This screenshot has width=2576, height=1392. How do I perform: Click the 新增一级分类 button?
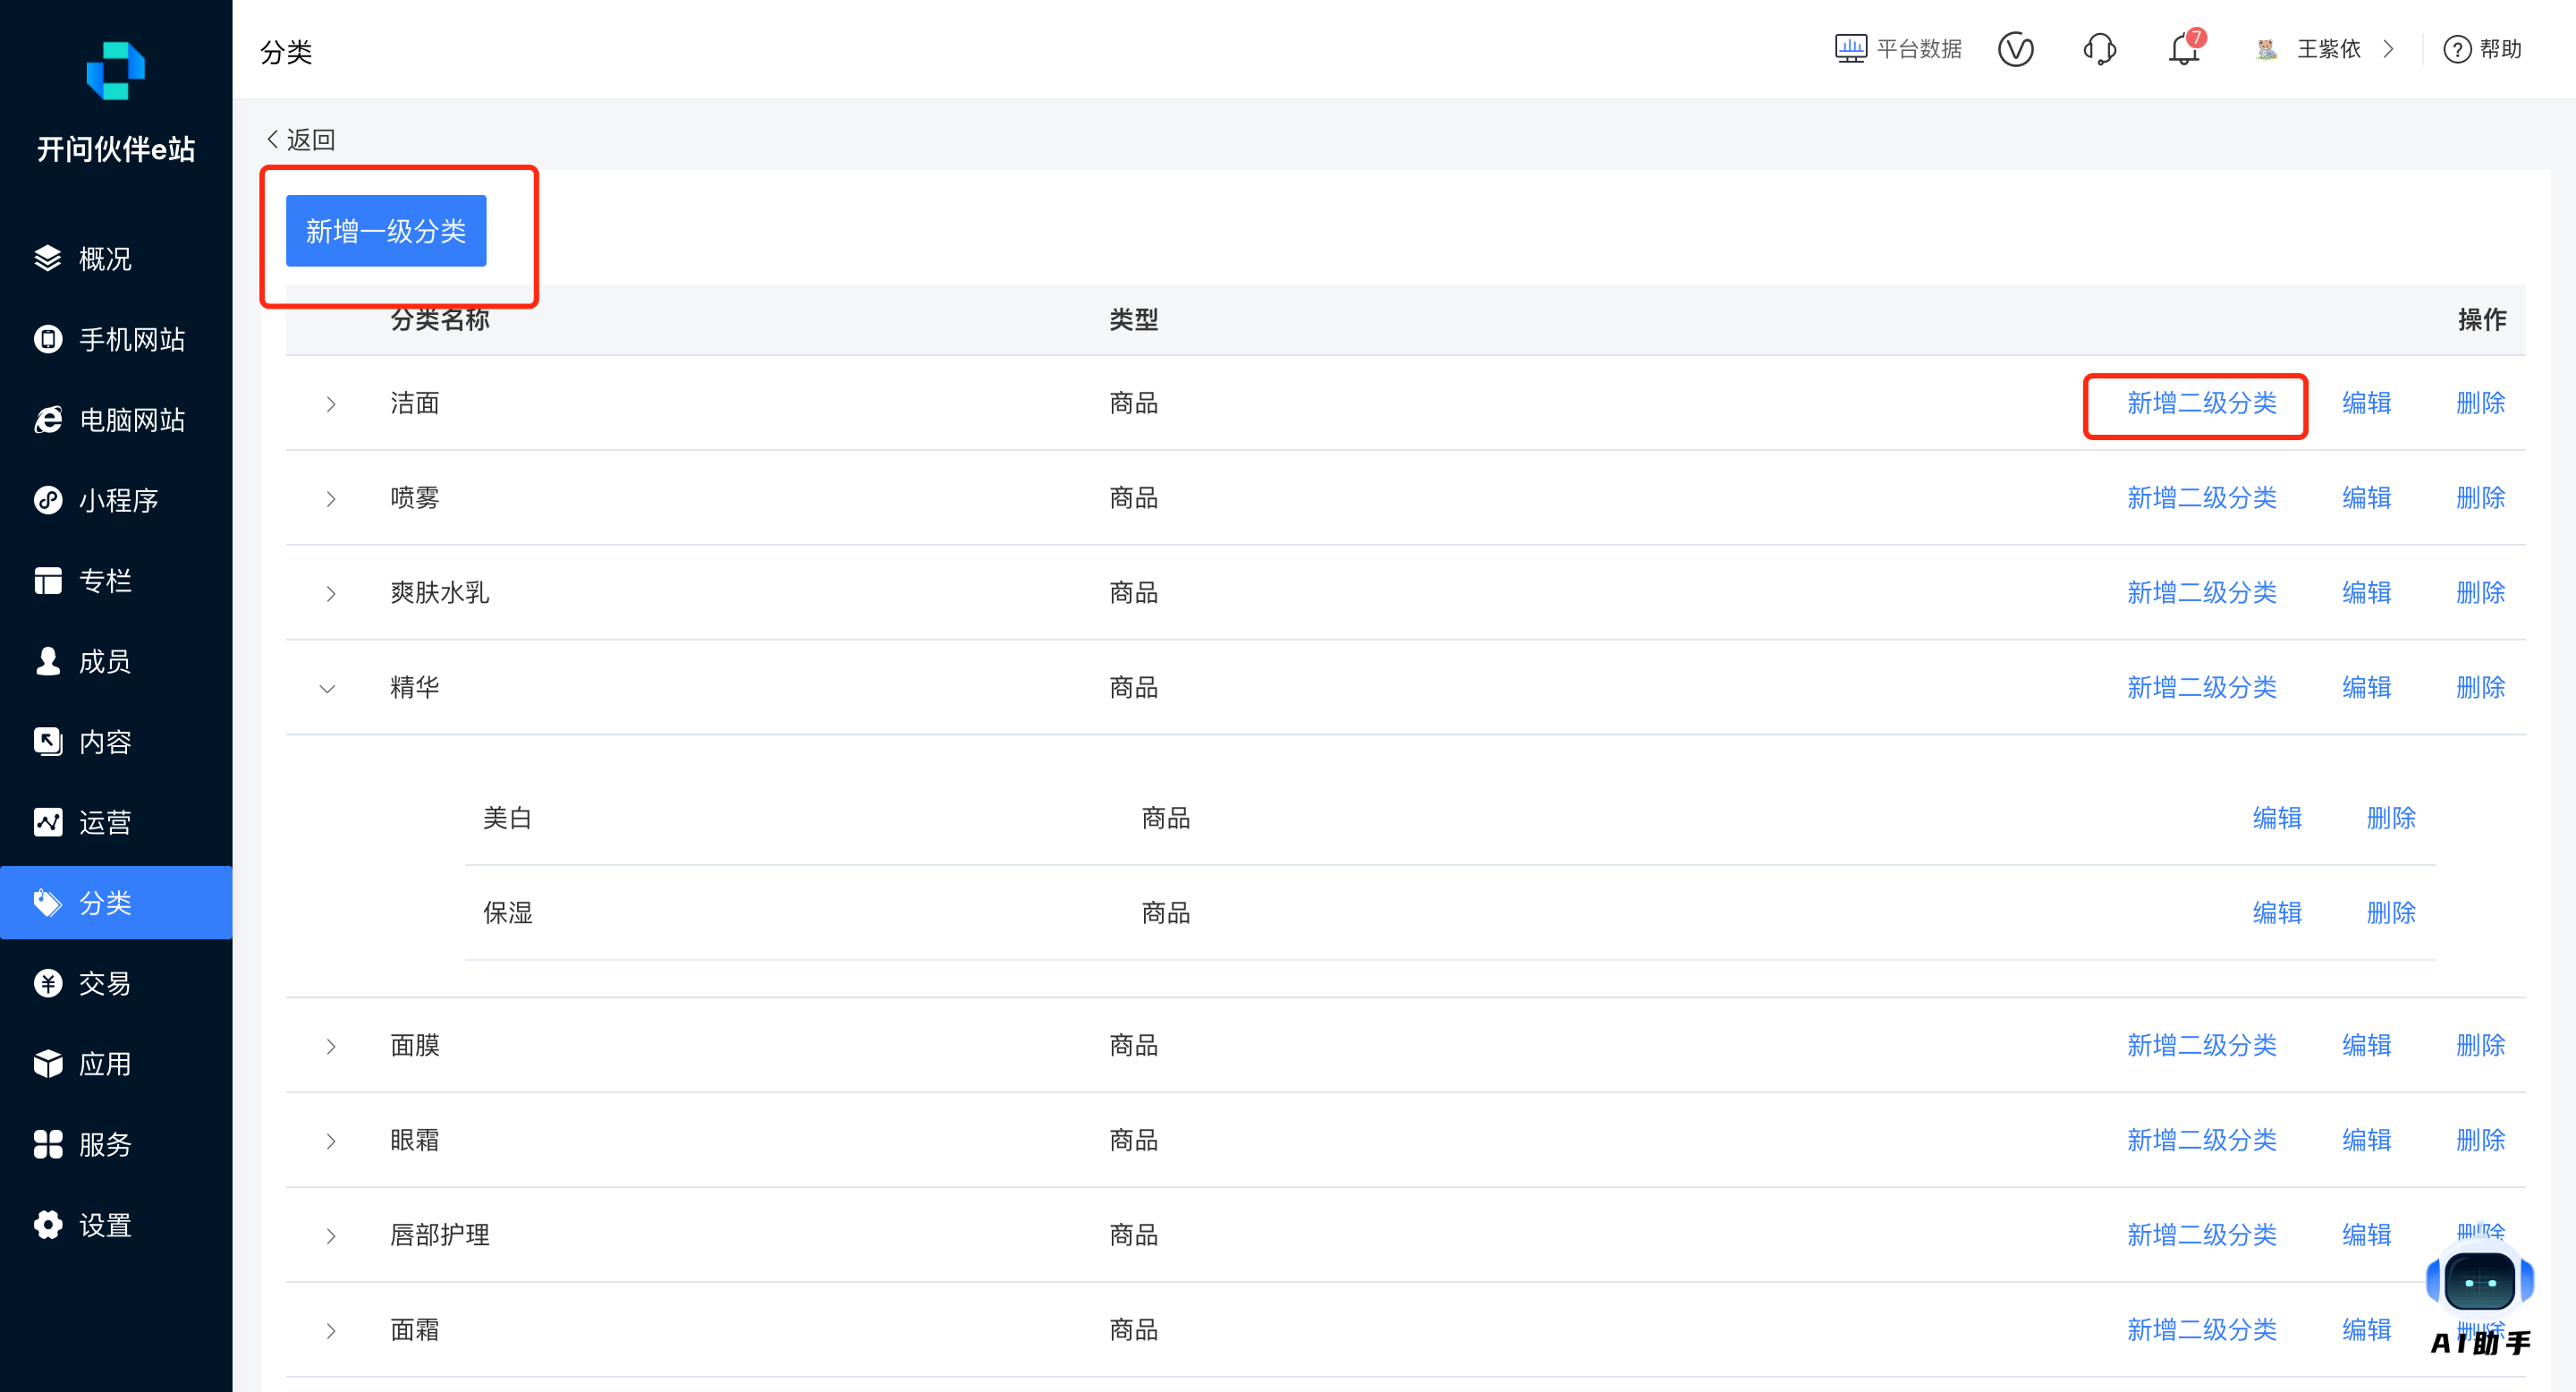pyautogui.click(x=386, y=231)
